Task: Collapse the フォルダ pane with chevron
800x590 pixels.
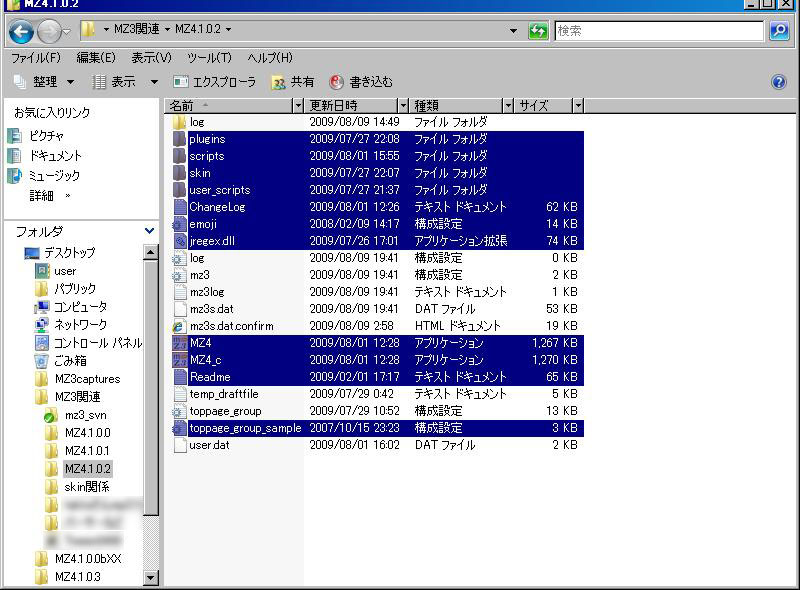Action: [x=149, y=231]
